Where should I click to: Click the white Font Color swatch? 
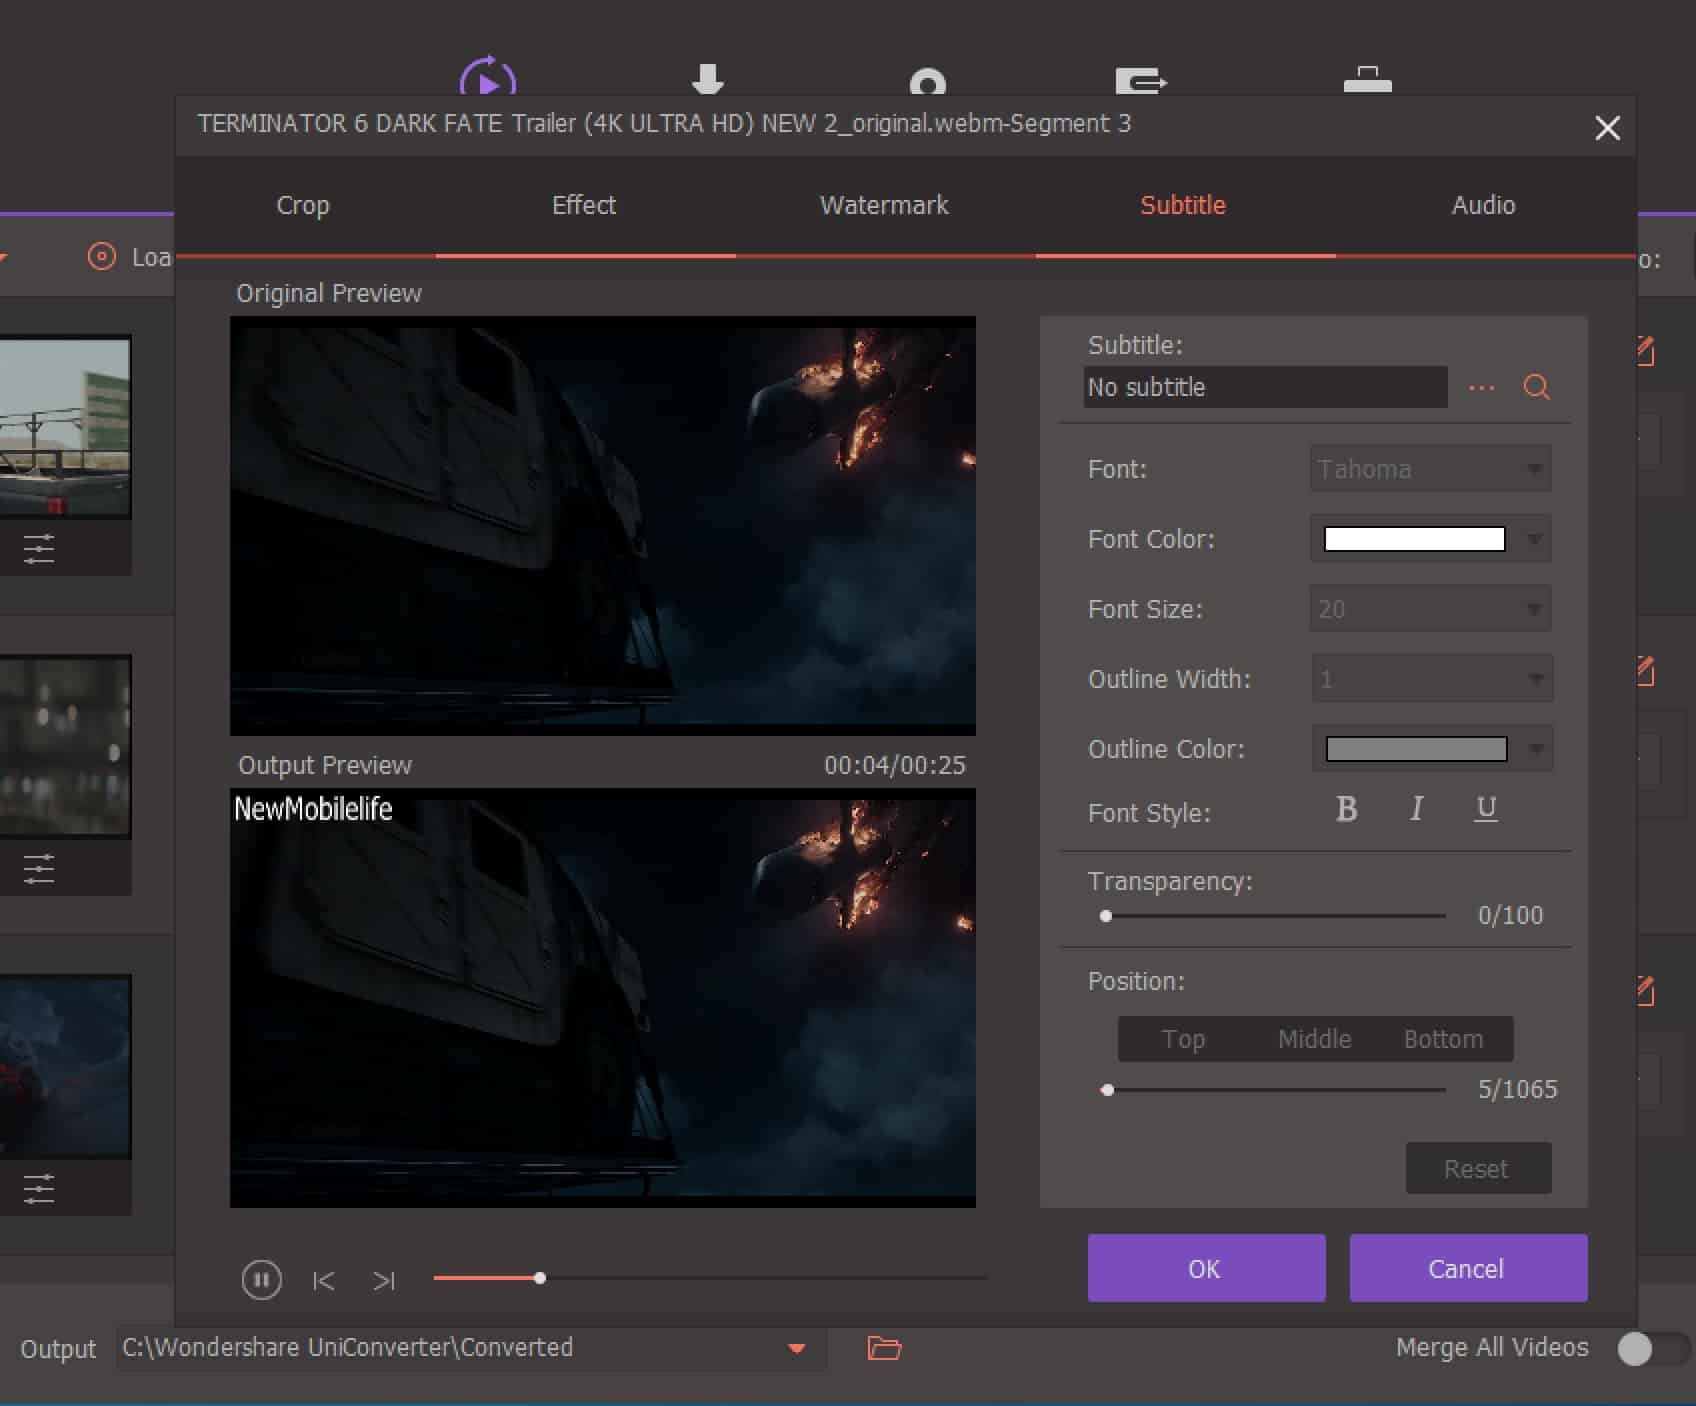(x=1414, y=539)
